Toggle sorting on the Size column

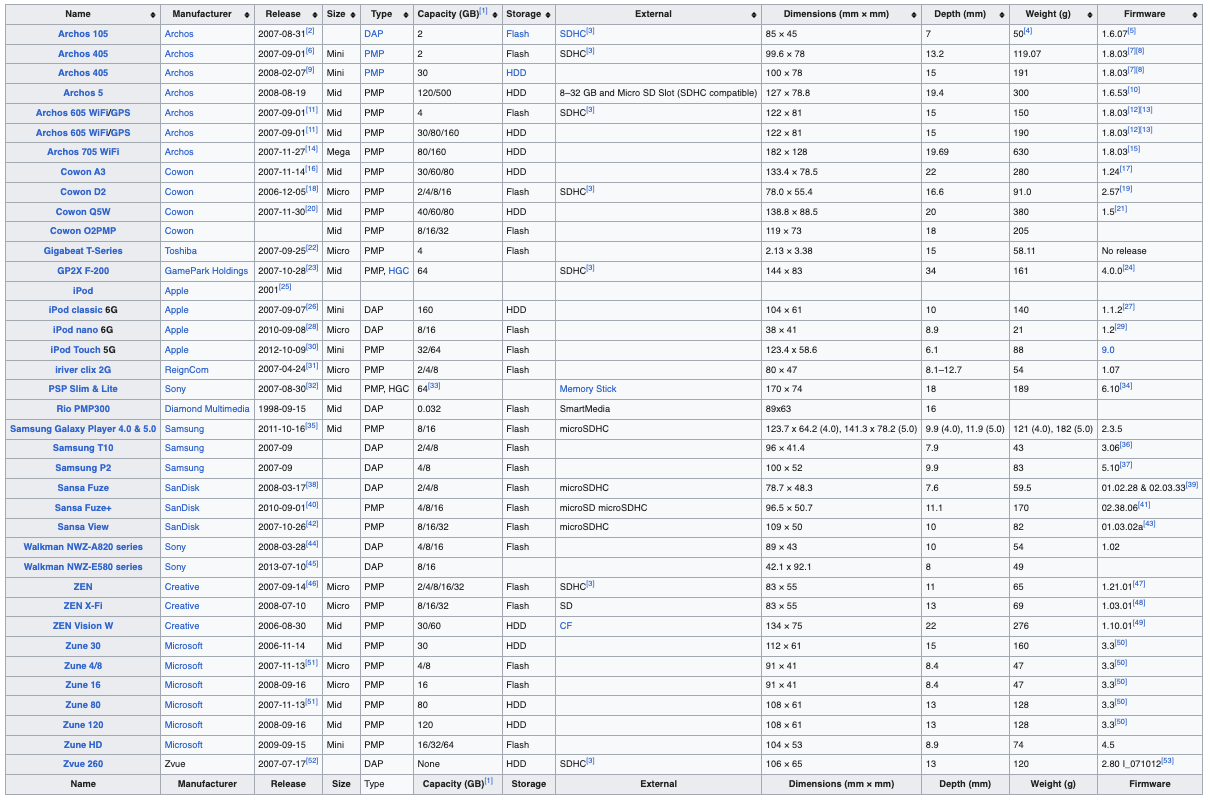(x=352, y=15)
